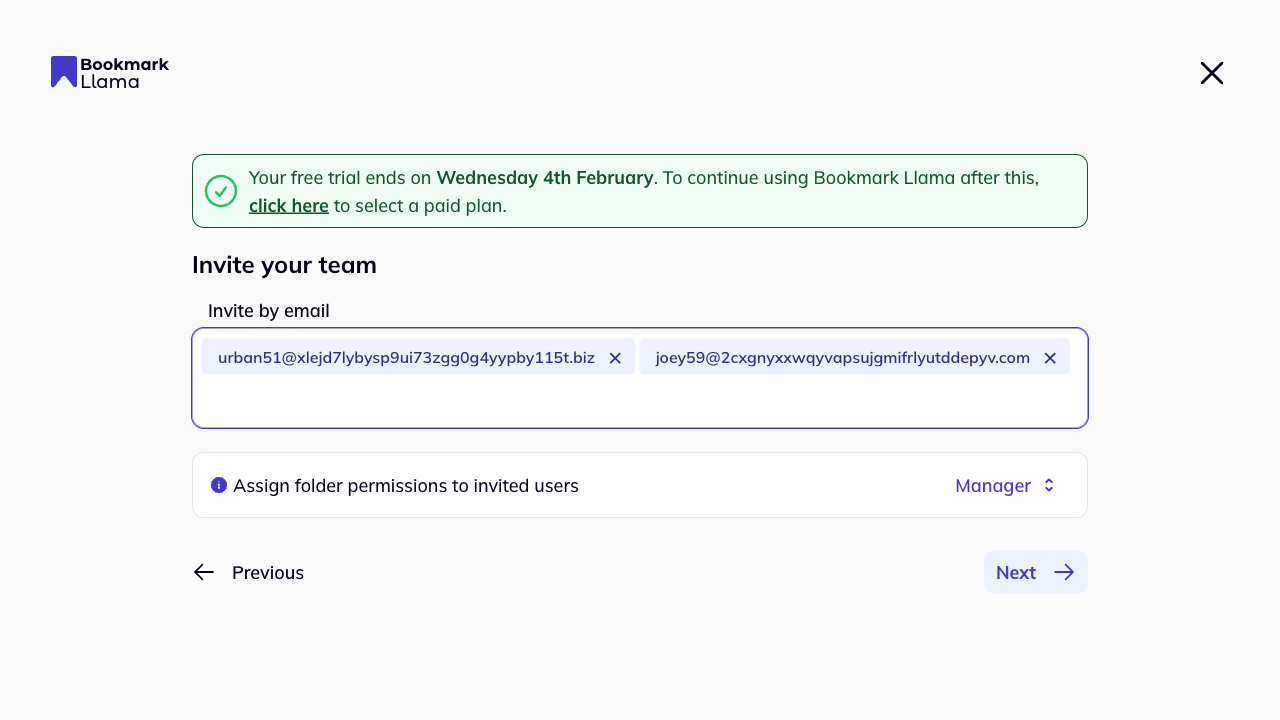Click the green checkmark trial status icon
This screenshot has height=720, width=1280.
[x=221, y=191]
